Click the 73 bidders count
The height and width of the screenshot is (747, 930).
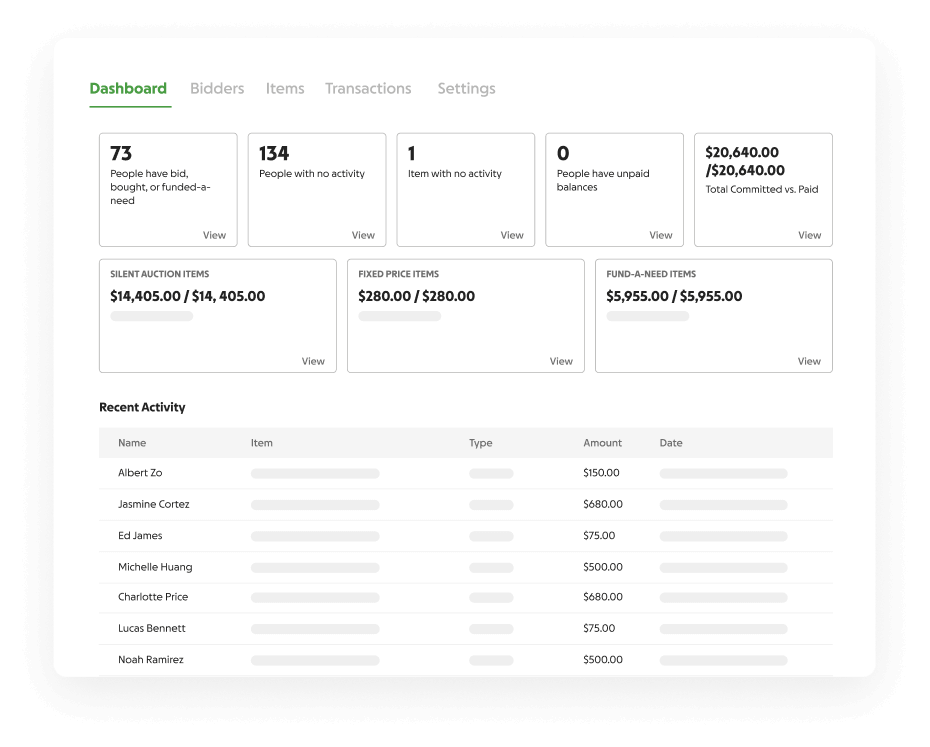[x=121, y=154]
